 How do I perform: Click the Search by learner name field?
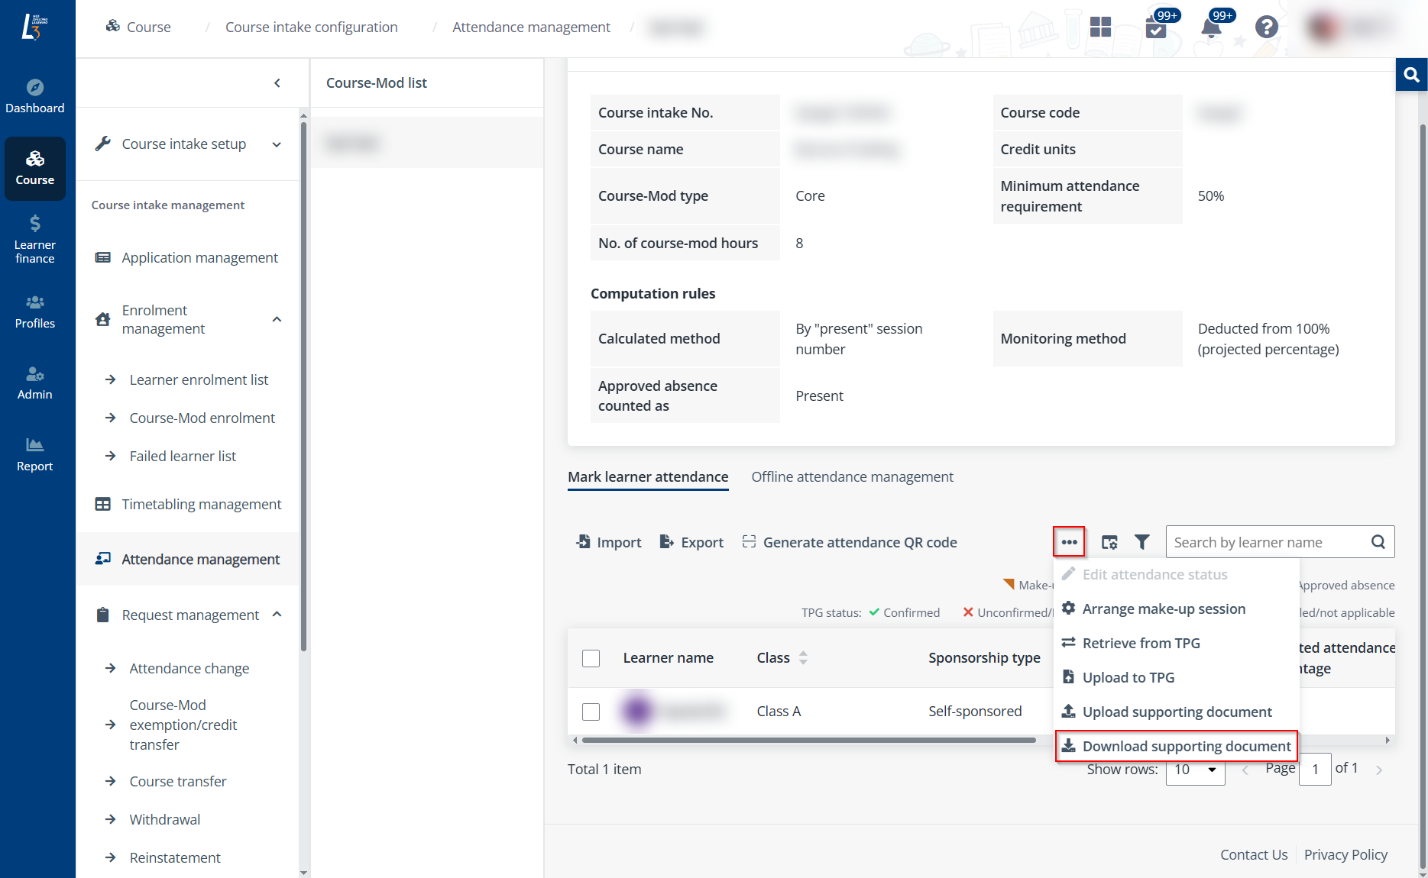(x=1265, y=541)
